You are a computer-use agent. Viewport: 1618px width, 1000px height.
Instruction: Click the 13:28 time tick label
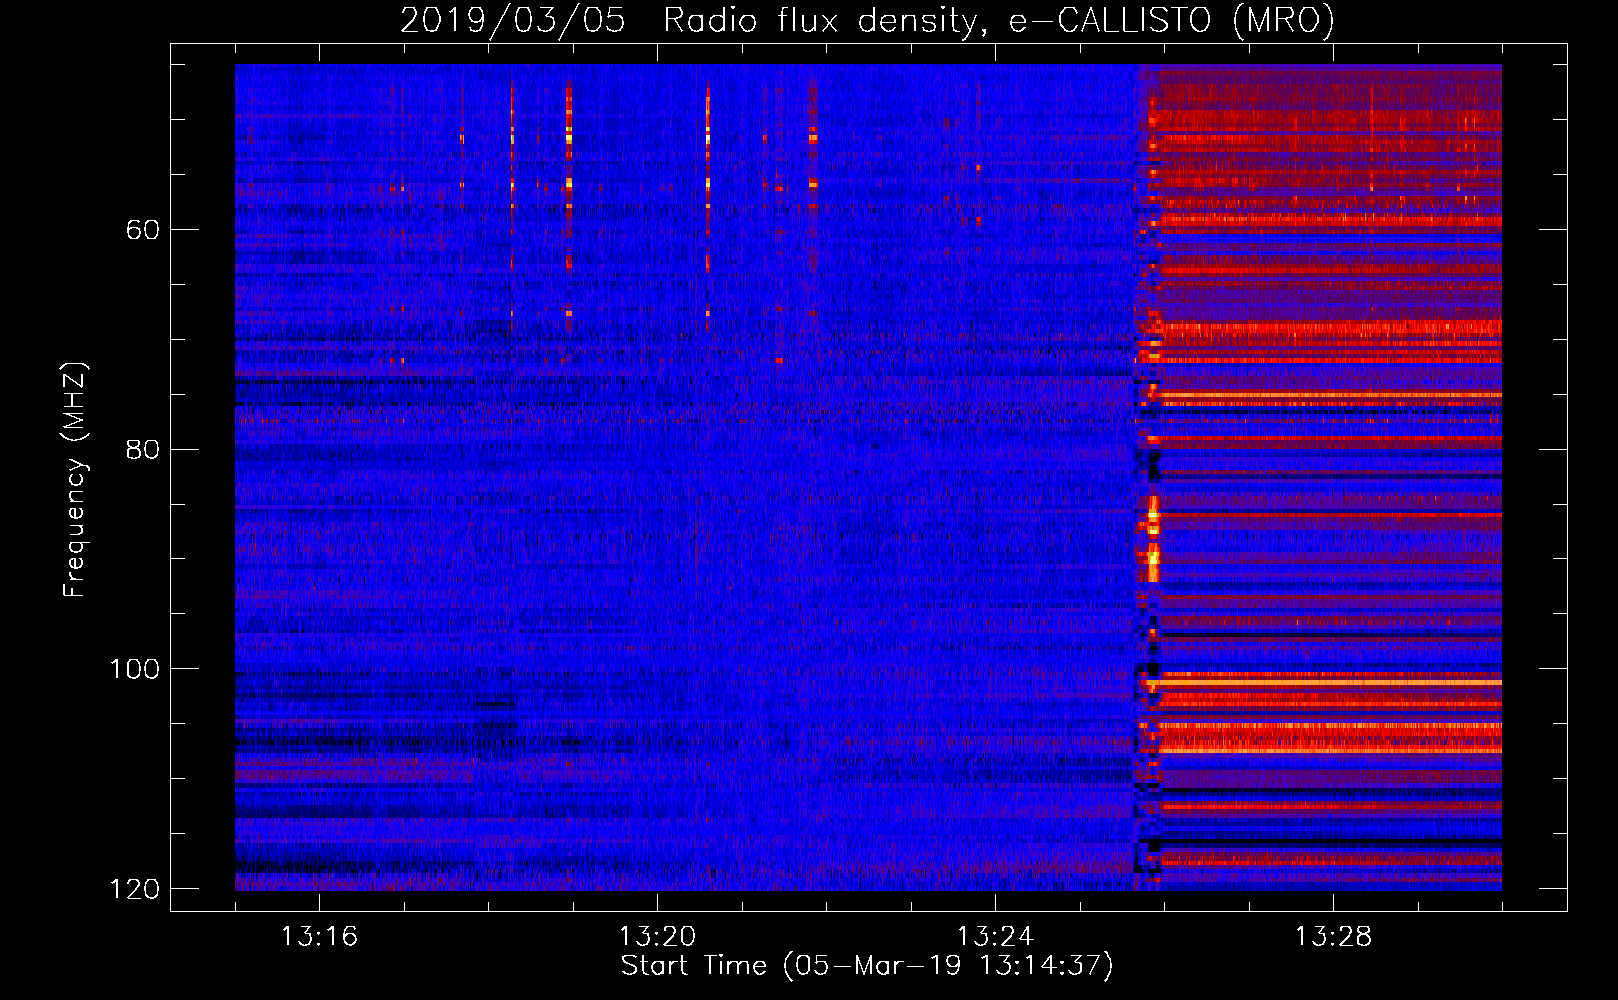tap(1333, 937)
